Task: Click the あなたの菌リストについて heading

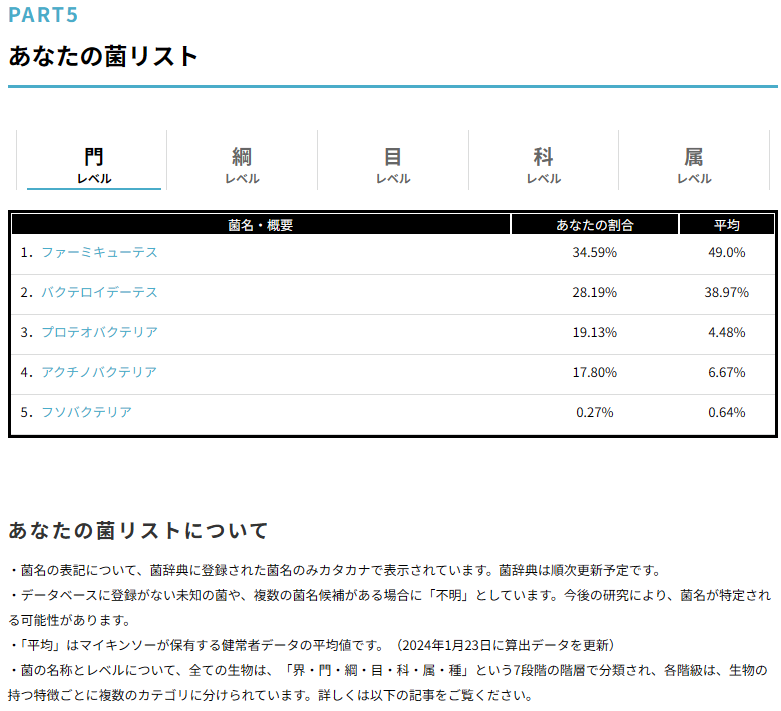Action: (138, 531)
